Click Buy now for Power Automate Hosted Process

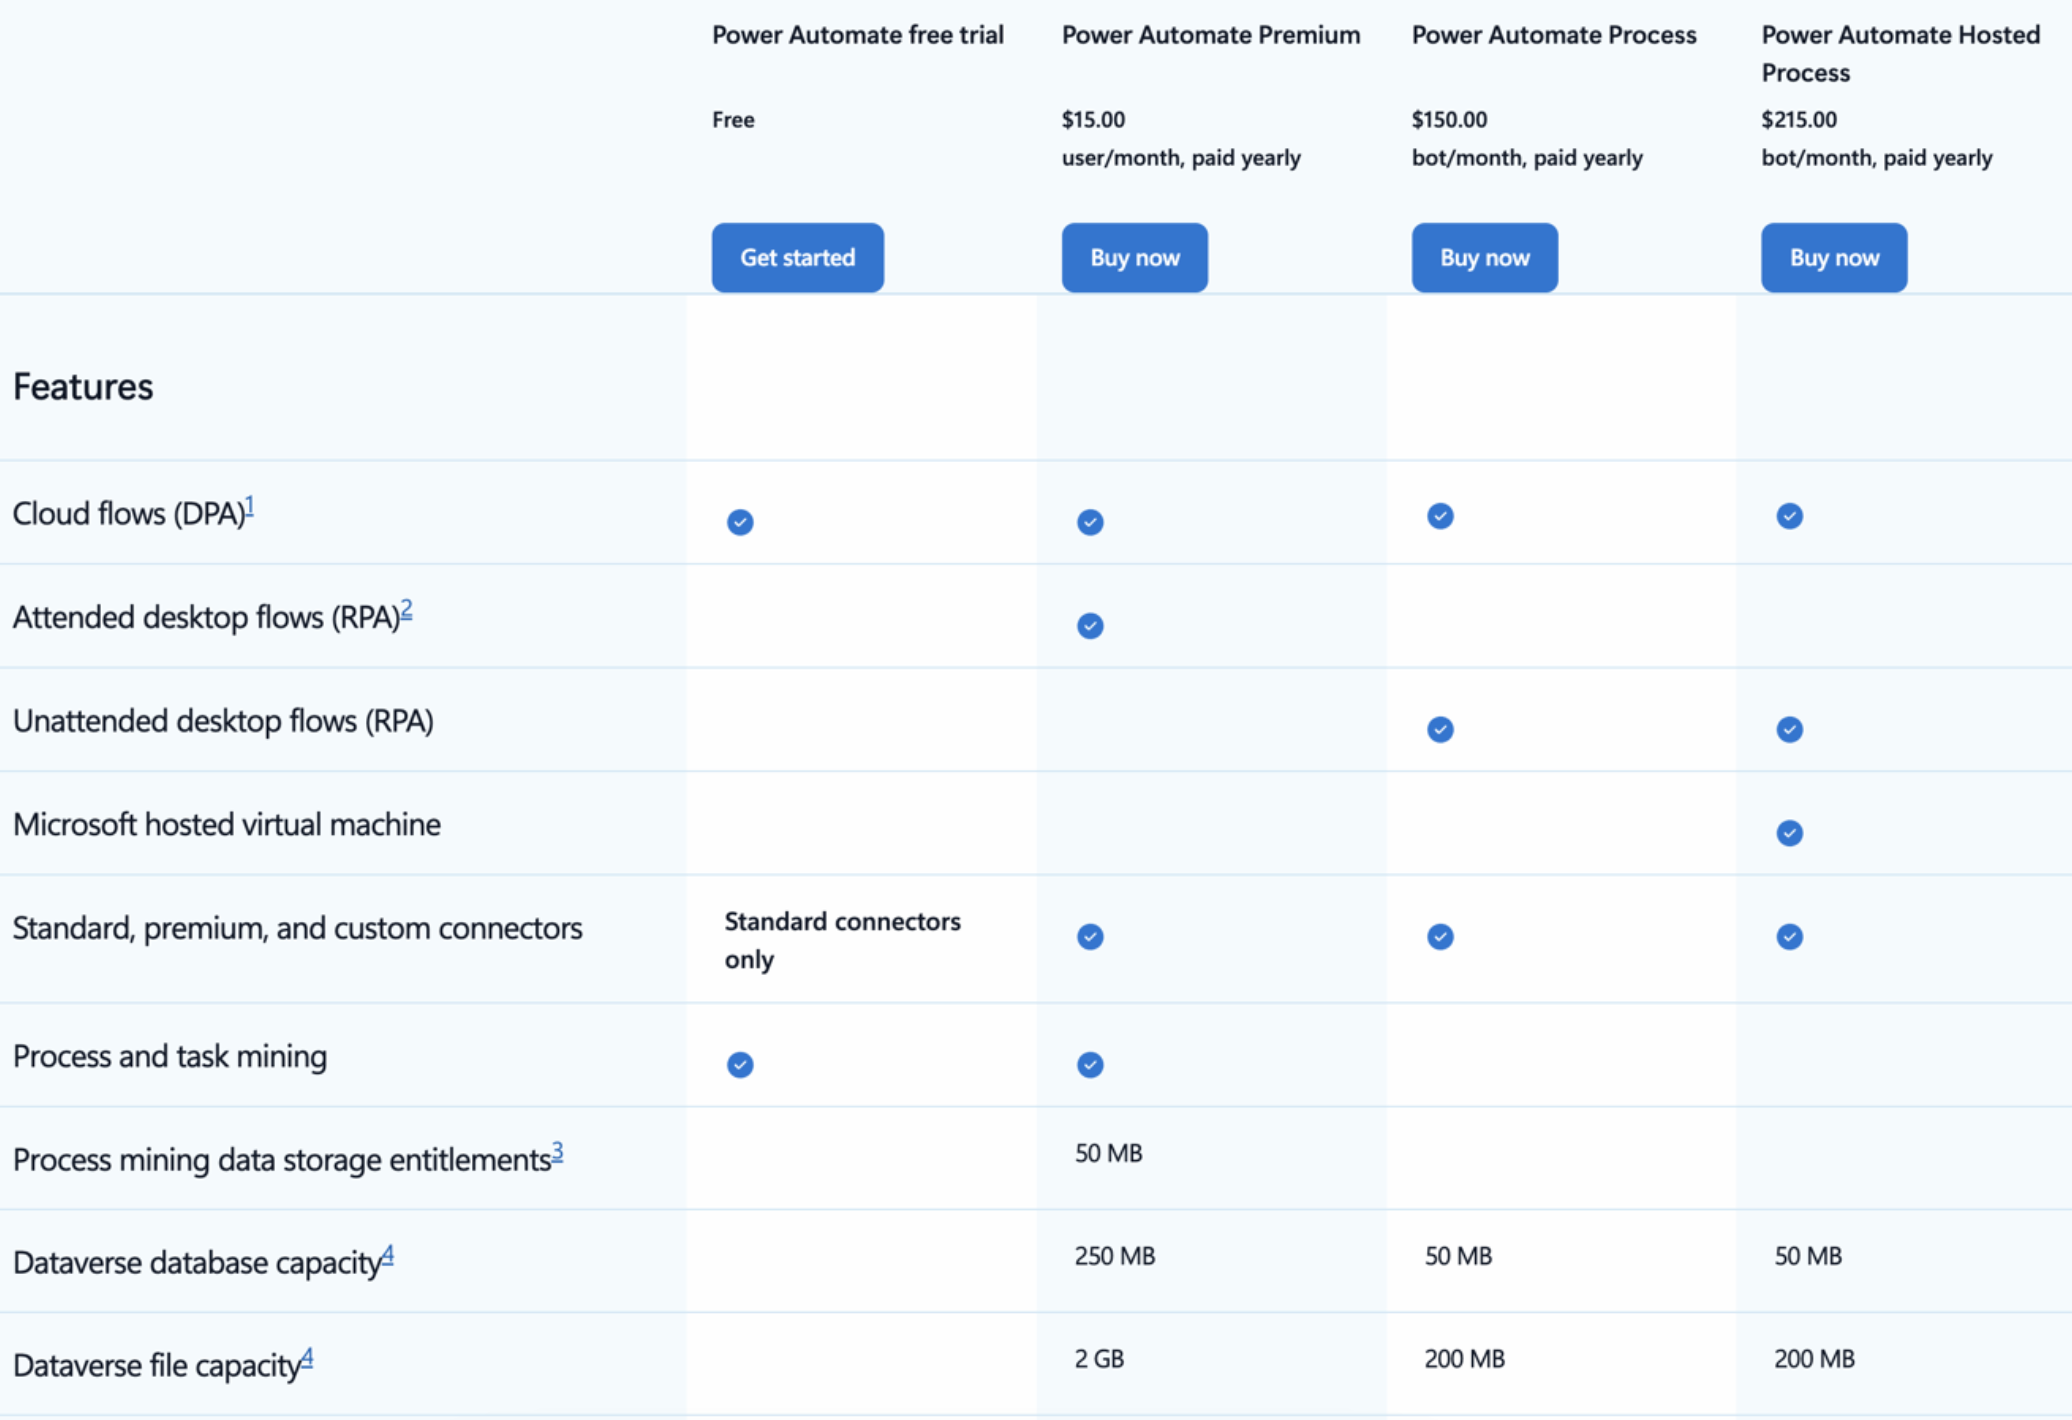(1834, 257)
